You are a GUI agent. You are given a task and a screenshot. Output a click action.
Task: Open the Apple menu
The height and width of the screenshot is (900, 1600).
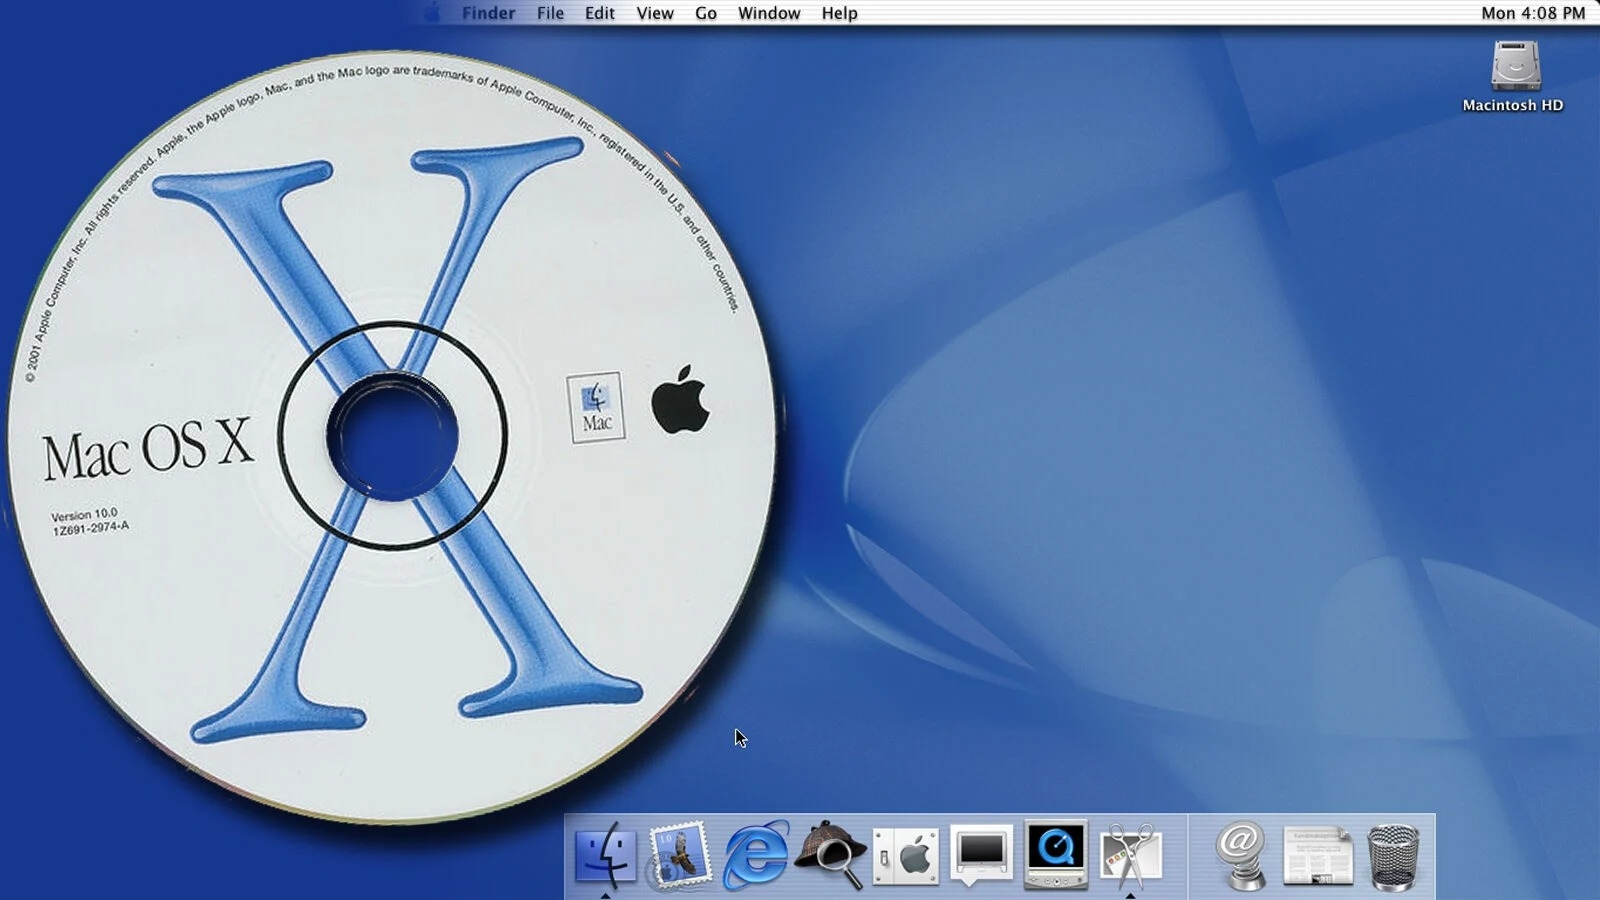[432, 13]
